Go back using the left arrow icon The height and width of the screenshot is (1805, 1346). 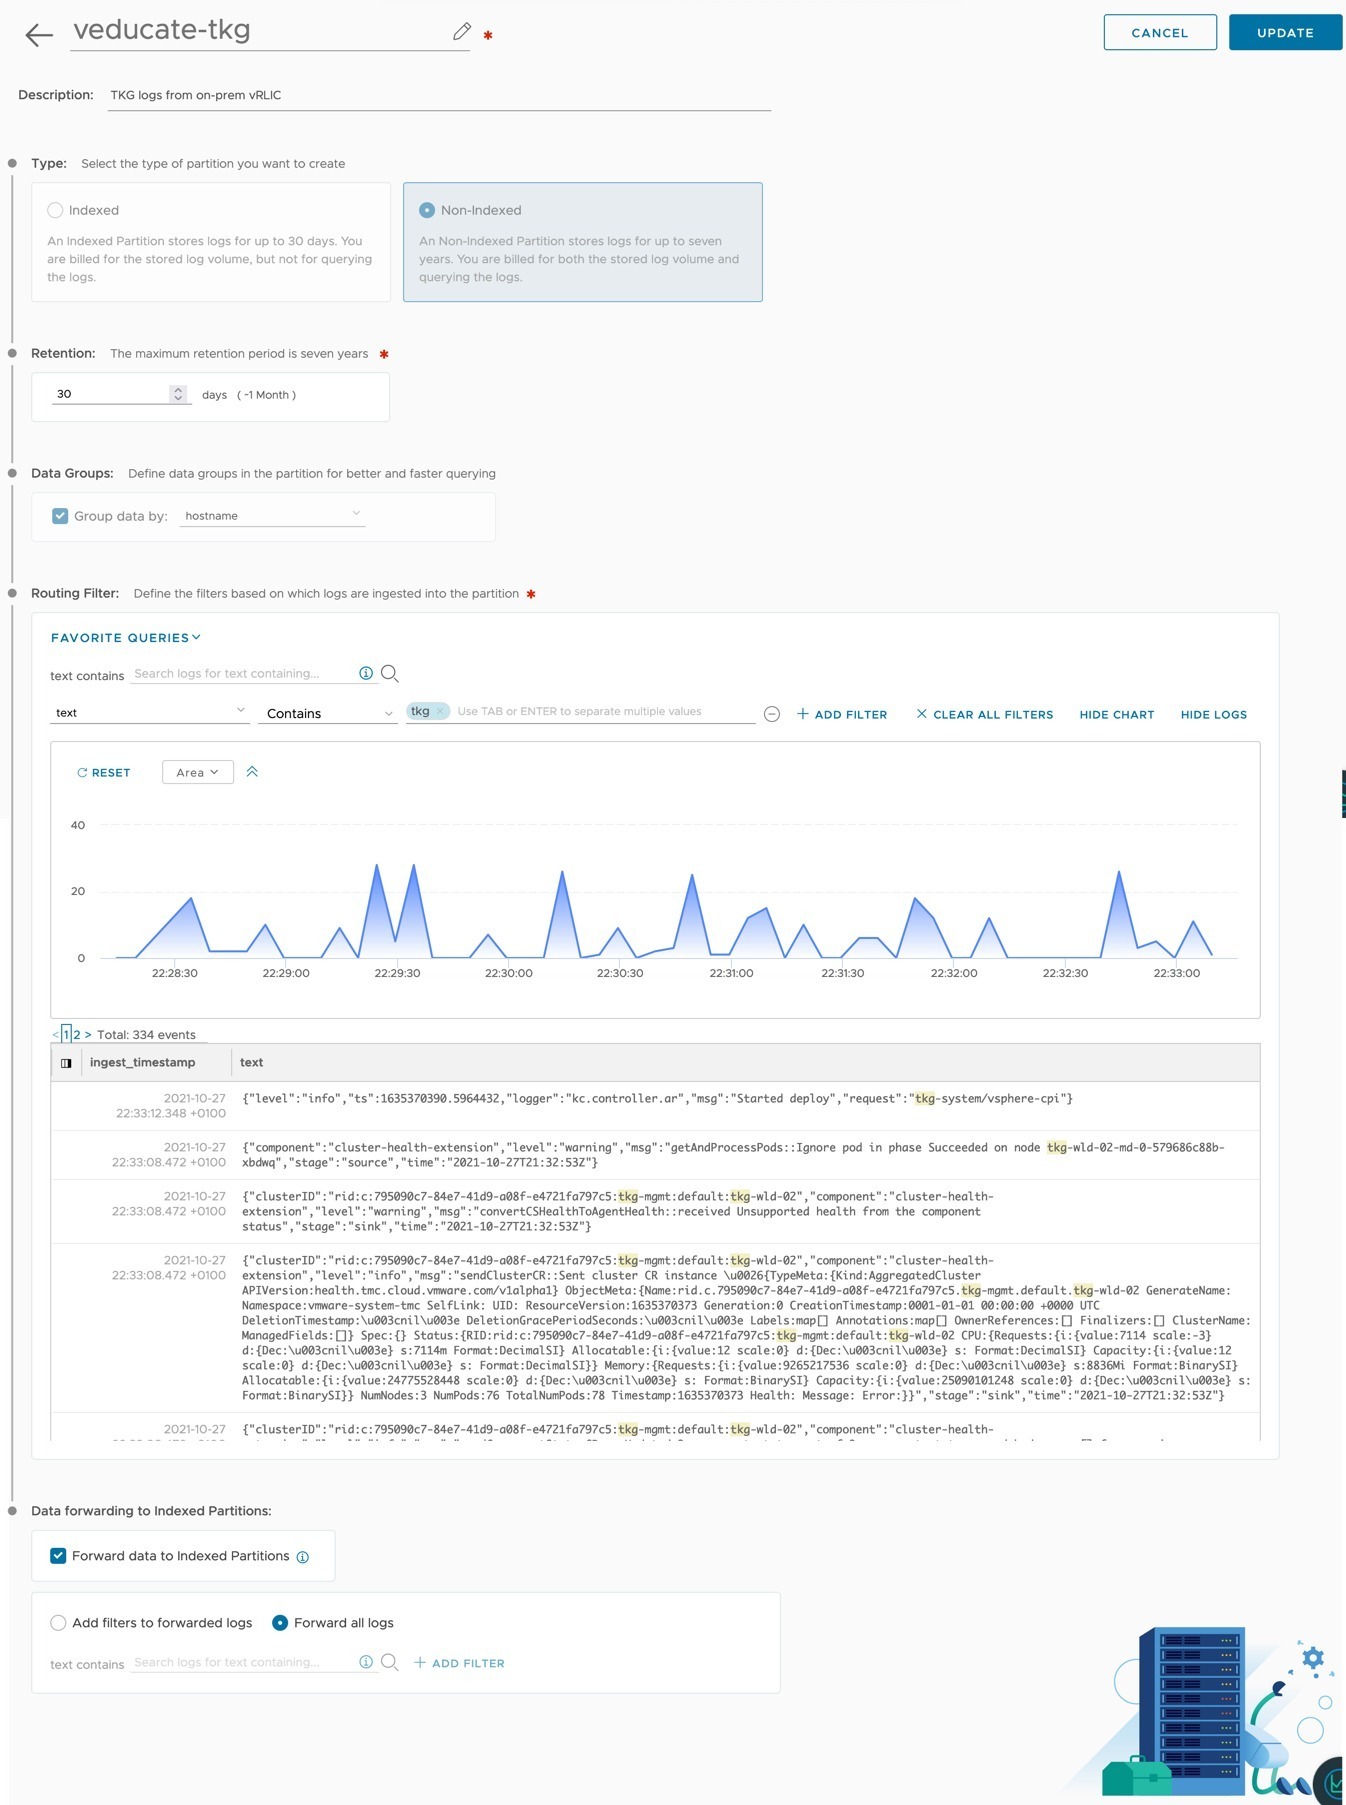(39, 35)
